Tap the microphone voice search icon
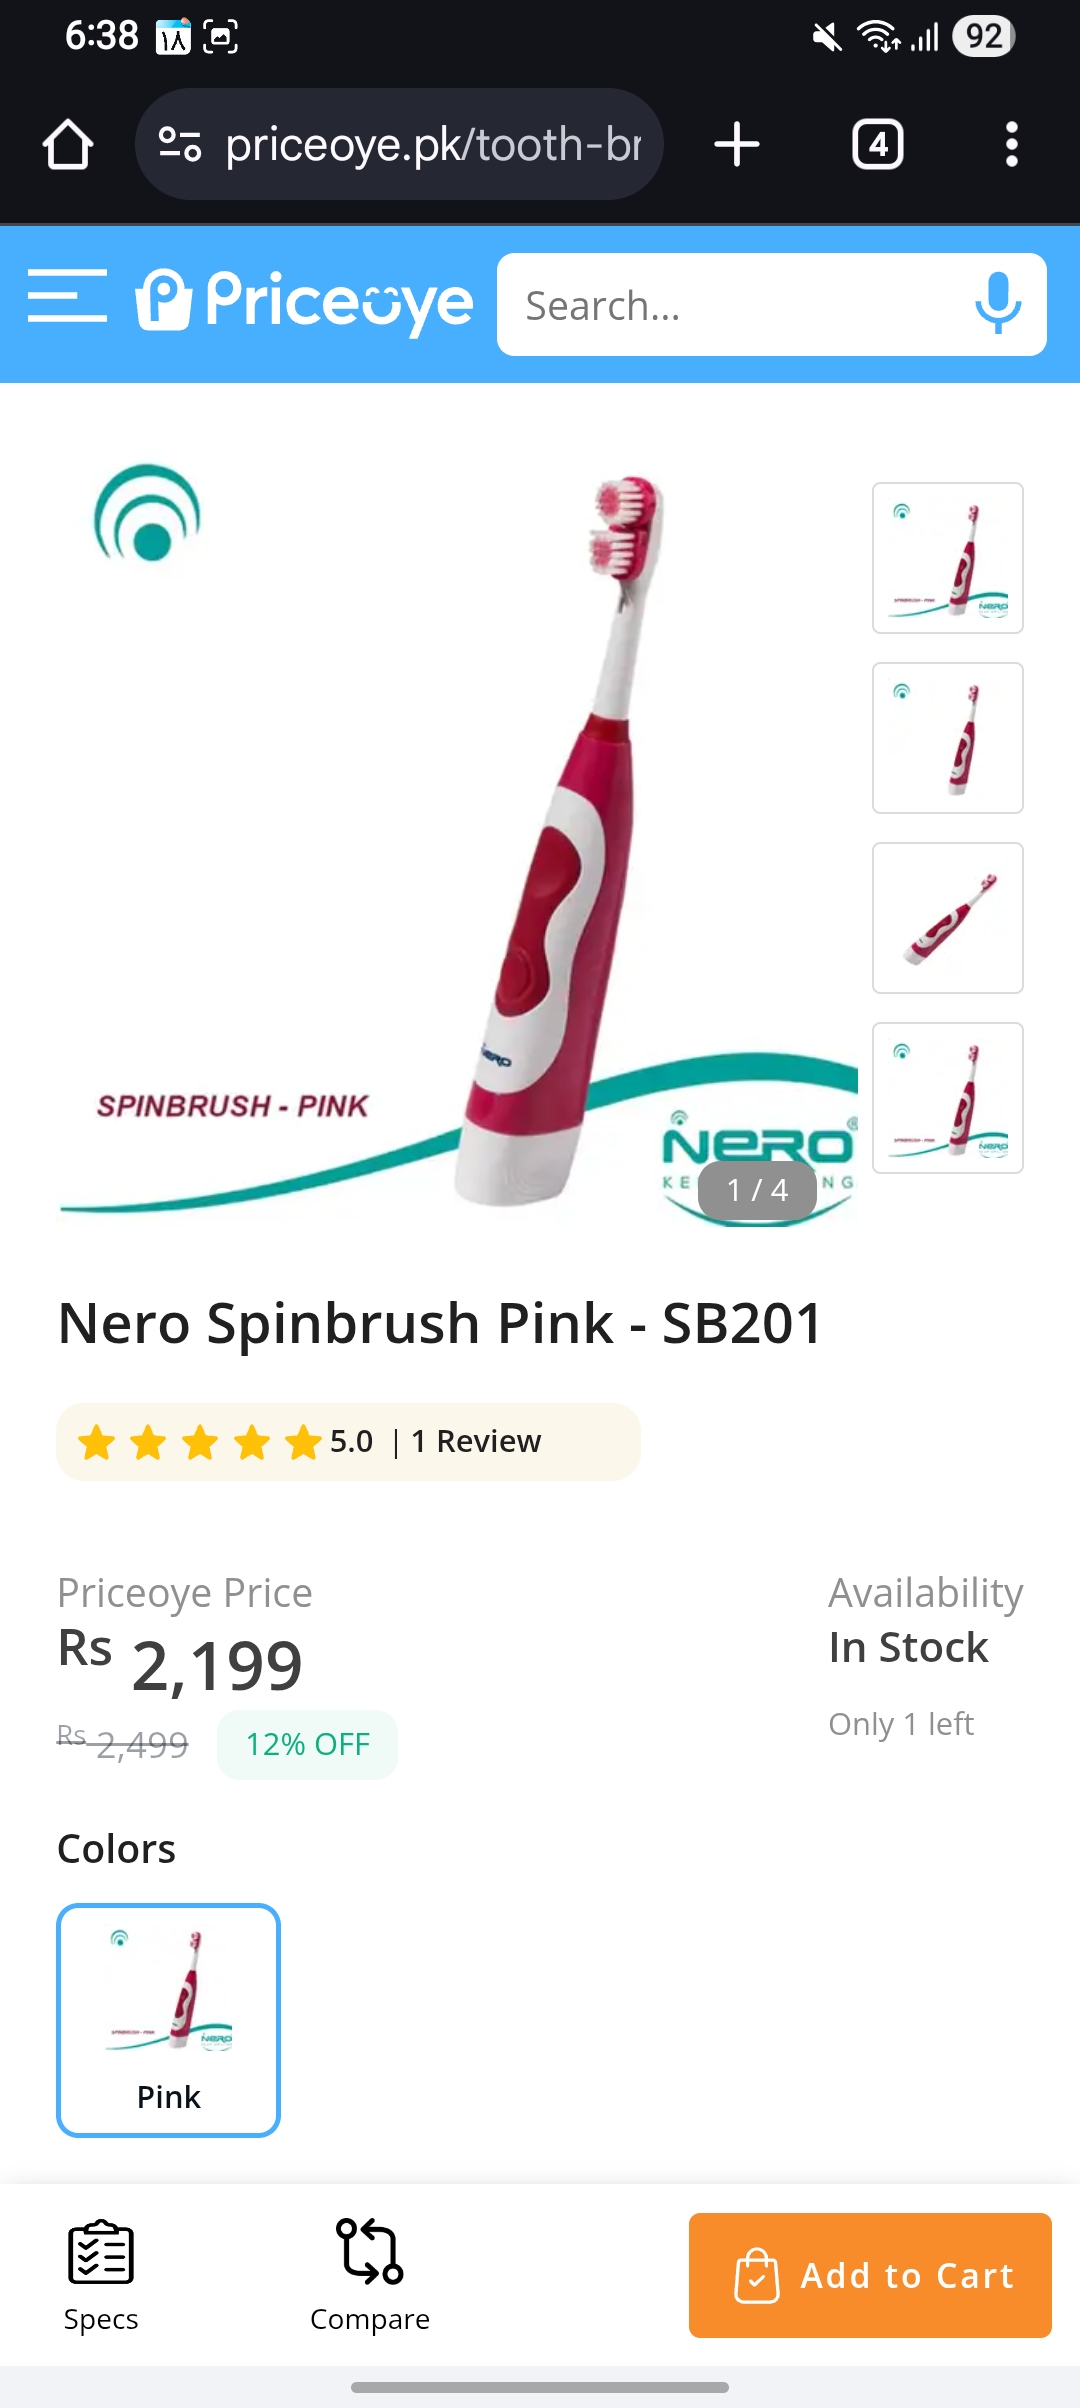 (997, 303)
